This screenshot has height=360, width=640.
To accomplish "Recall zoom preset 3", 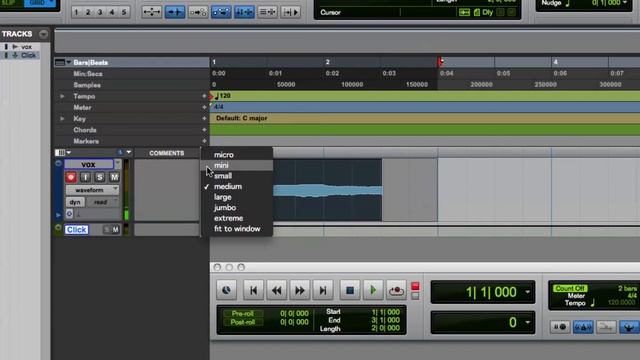I will coord(100,12).
